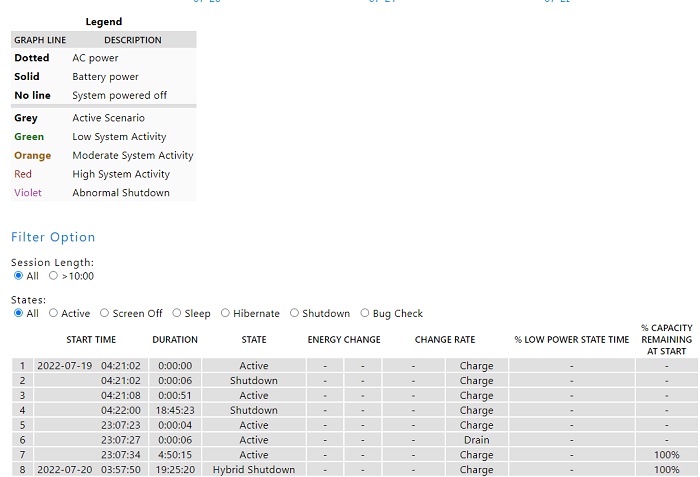This screenshot has width=700, height=477.
Task: Click the Solid legend entry
Action: coord(27,76)
